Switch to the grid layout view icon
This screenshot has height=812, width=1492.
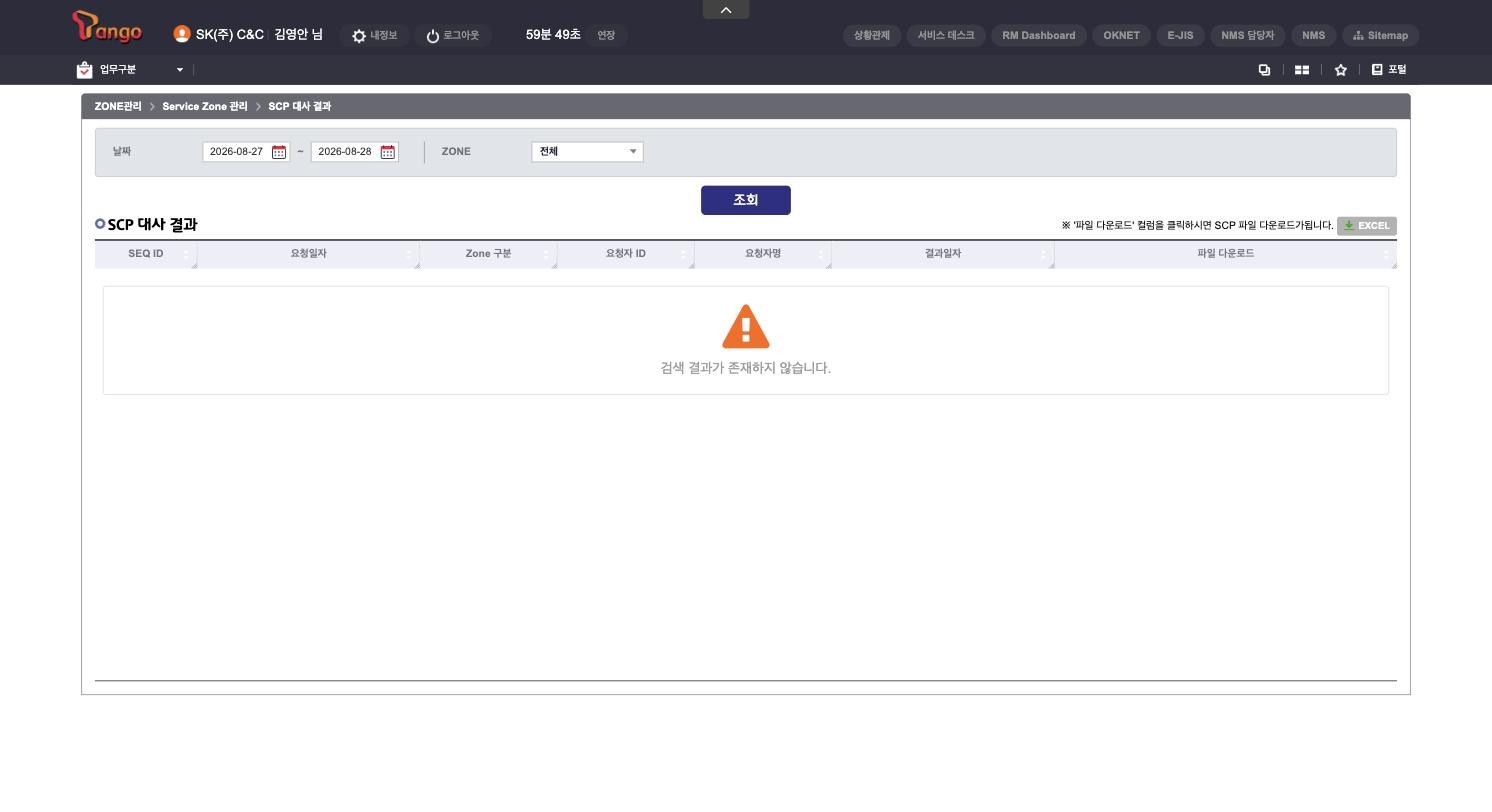[x=1302, y=70]
